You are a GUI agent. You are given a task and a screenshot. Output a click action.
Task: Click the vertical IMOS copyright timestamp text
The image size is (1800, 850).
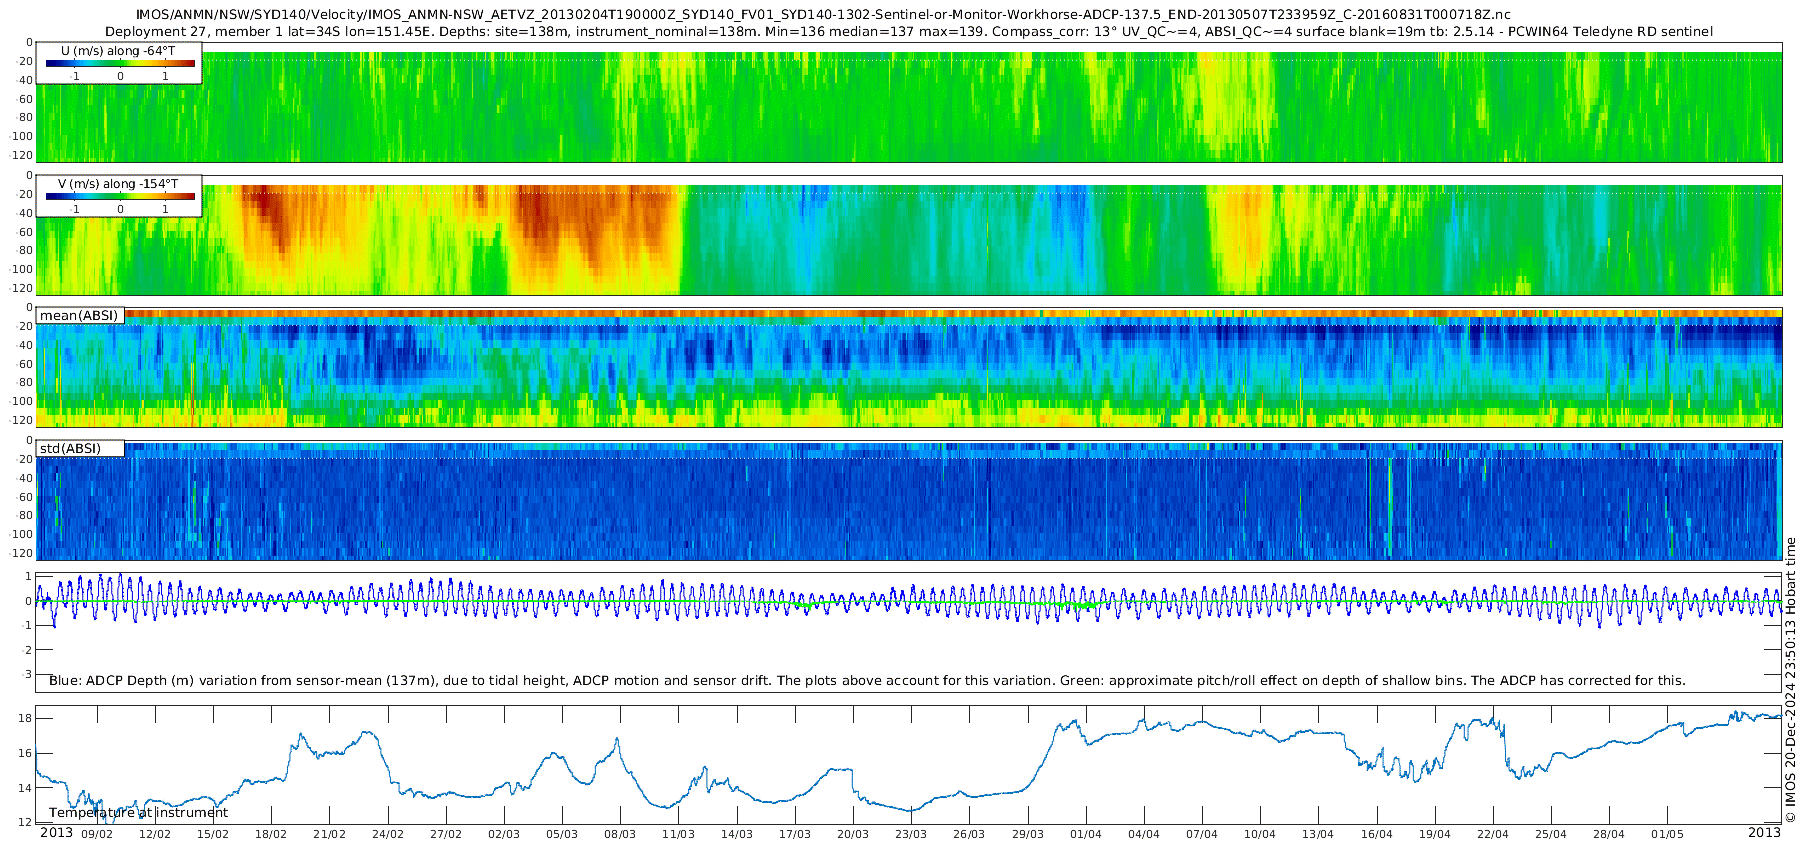[x=1790, y=680]
